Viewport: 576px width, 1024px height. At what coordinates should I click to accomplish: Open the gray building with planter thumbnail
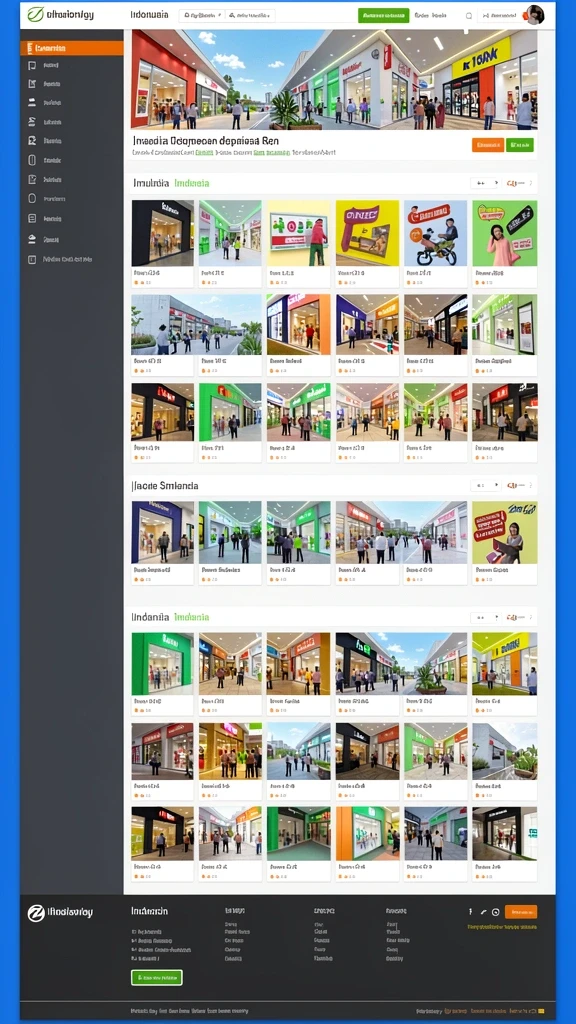click(x=505, y=751)
